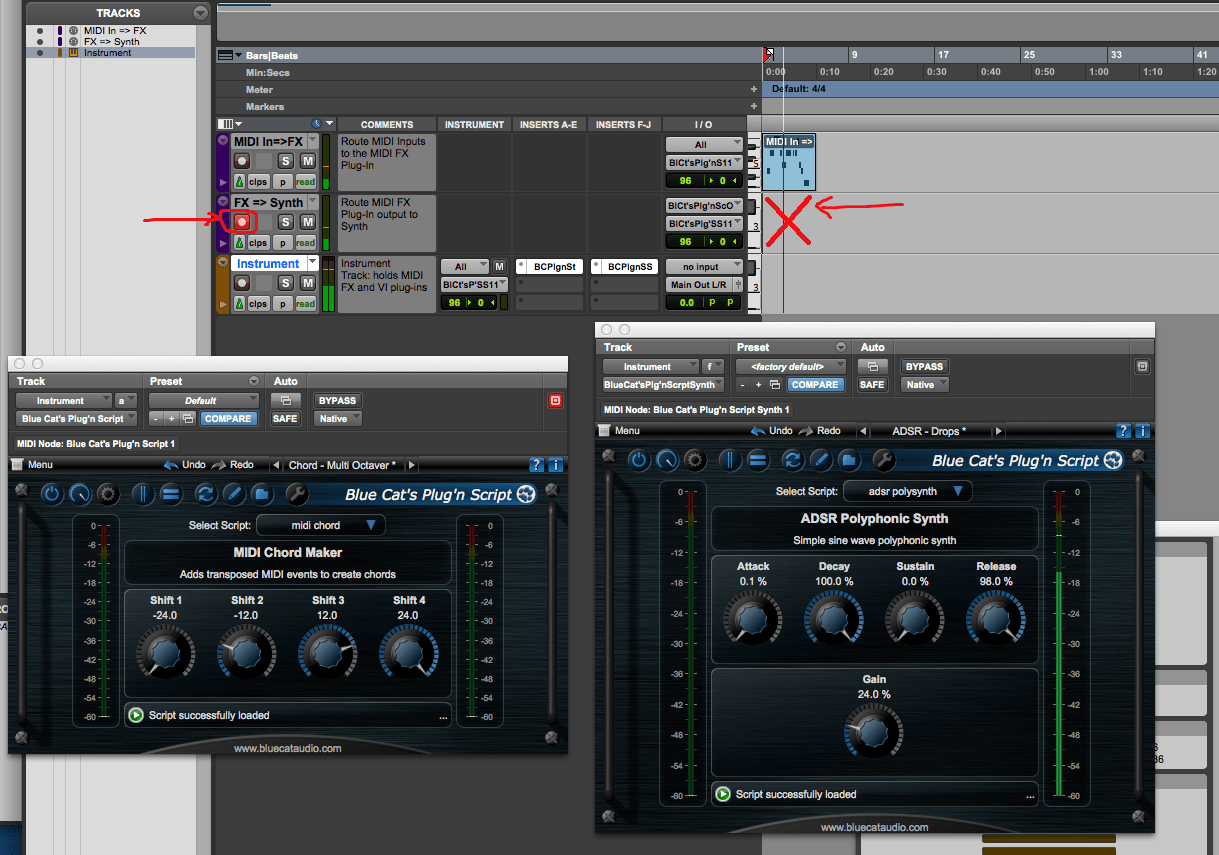
Task: Record-enable the Instrument track
Action: 241,283
